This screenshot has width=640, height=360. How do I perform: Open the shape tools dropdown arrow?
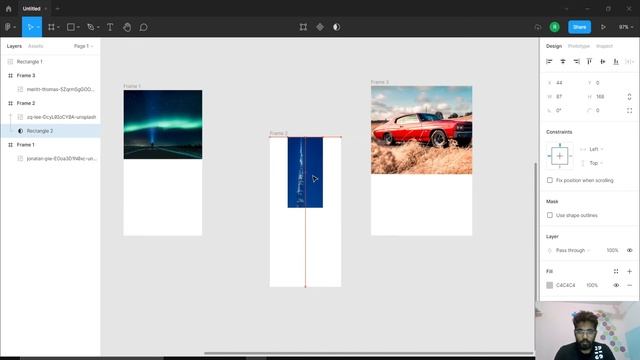[x=78, y=27]
